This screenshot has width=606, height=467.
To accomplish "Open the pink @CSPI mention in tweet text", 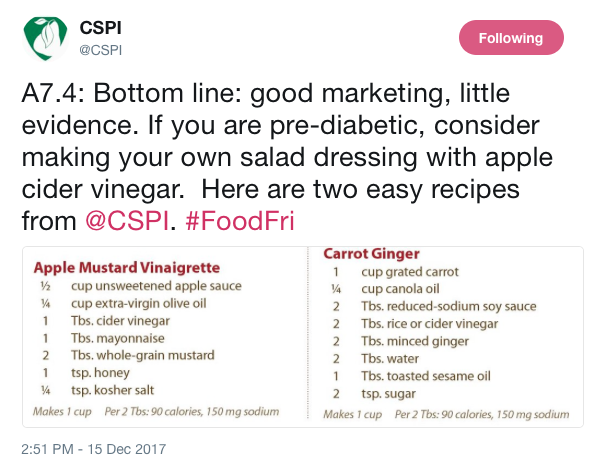I will pyautogui.click(x=127, y=221).
